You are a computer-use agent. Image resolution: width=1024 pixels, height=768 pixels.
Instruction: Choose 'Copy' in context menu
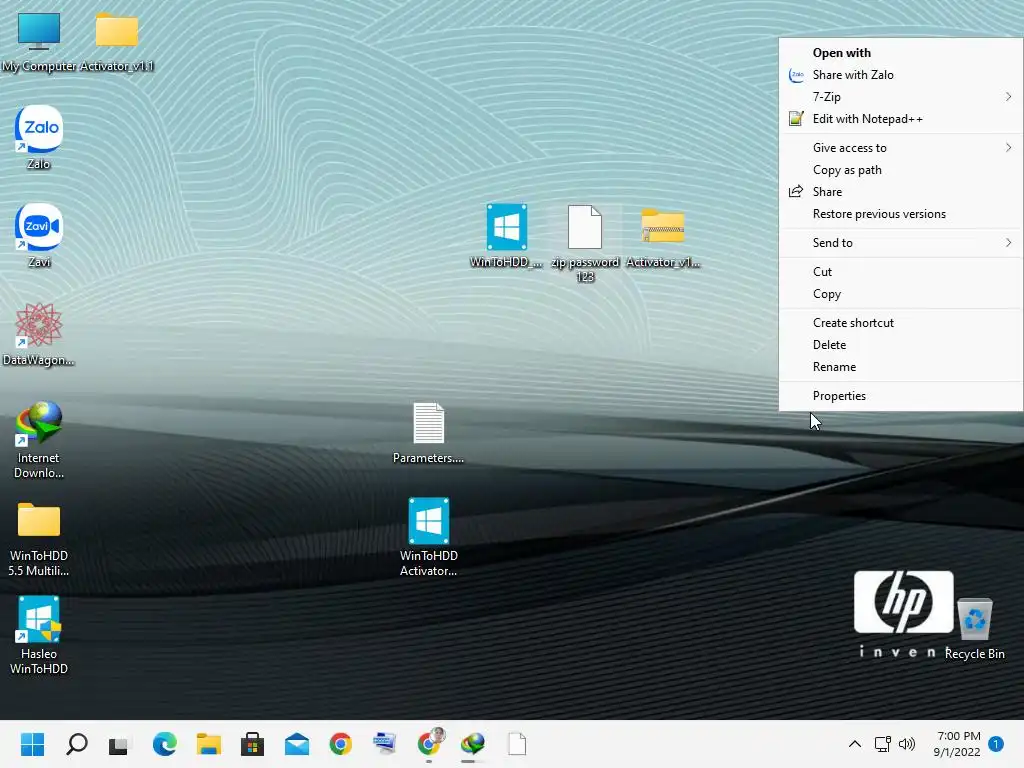[901, 294]
